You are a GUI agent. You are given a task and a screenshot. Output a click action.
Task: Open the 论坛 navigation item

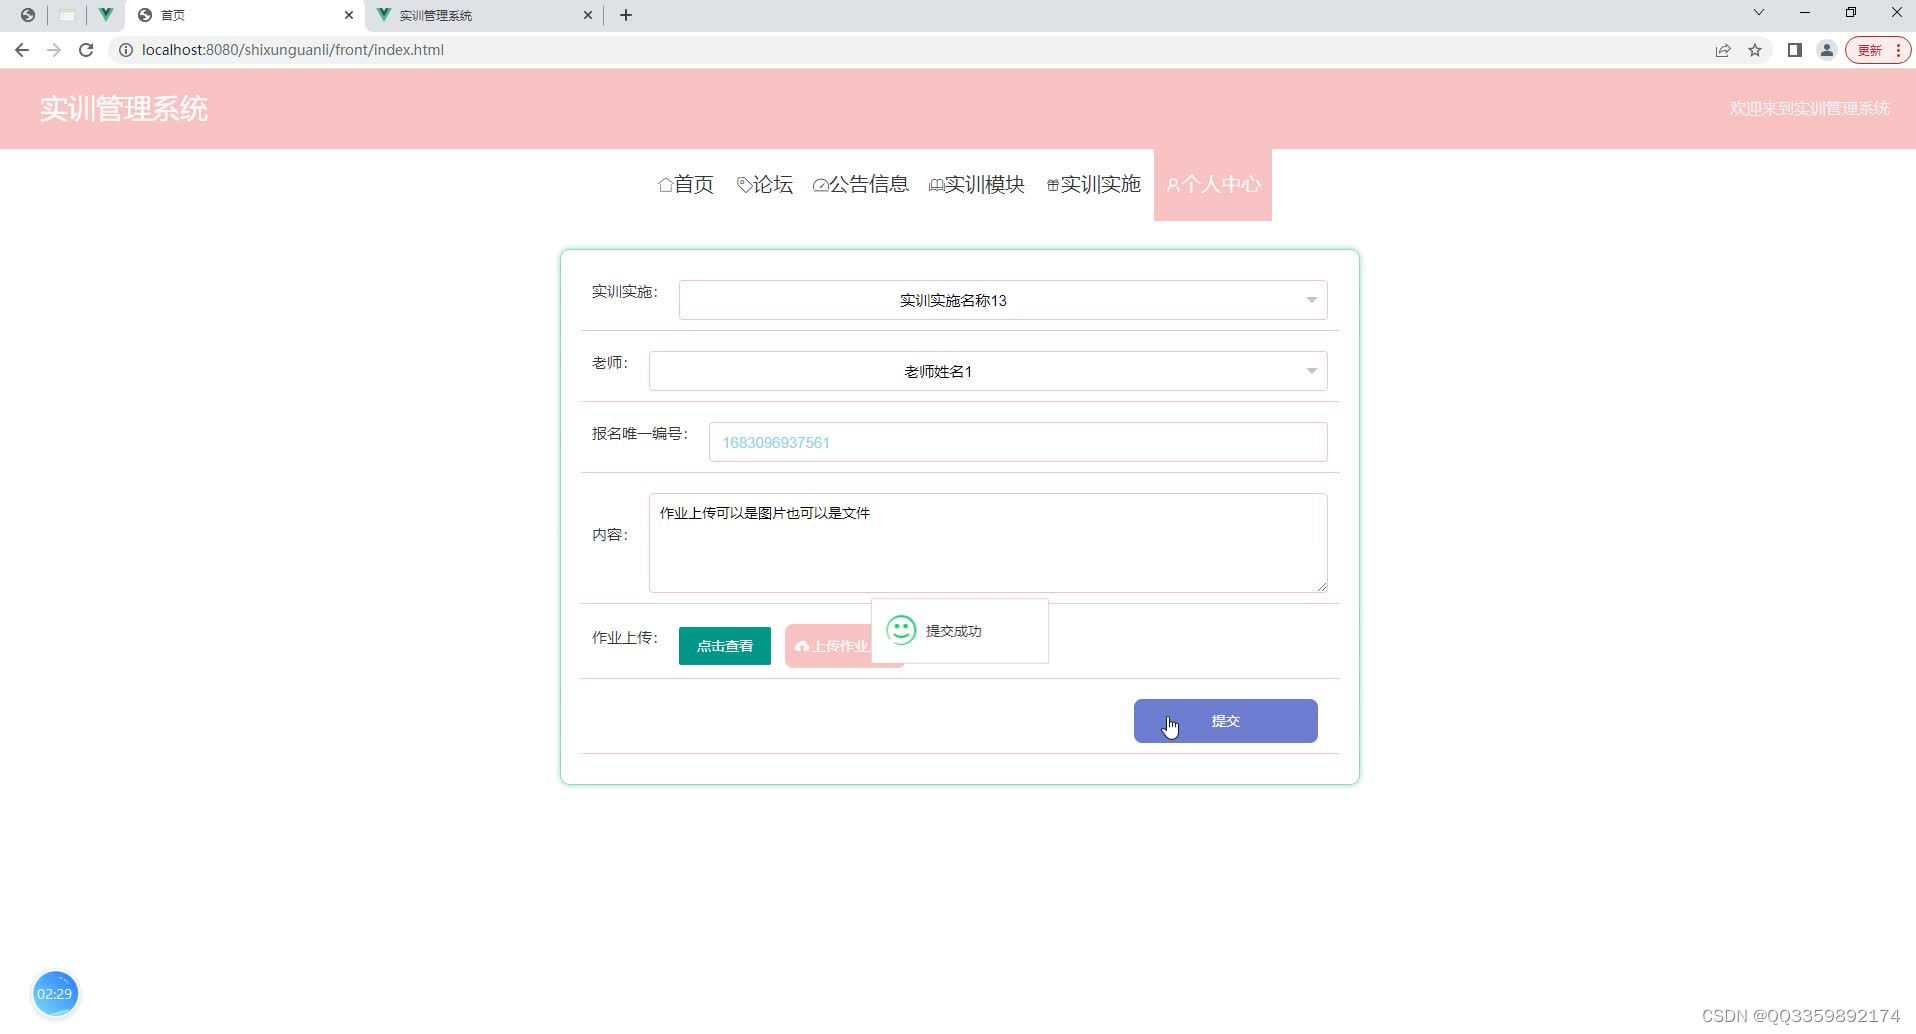[x=765, y=185]
